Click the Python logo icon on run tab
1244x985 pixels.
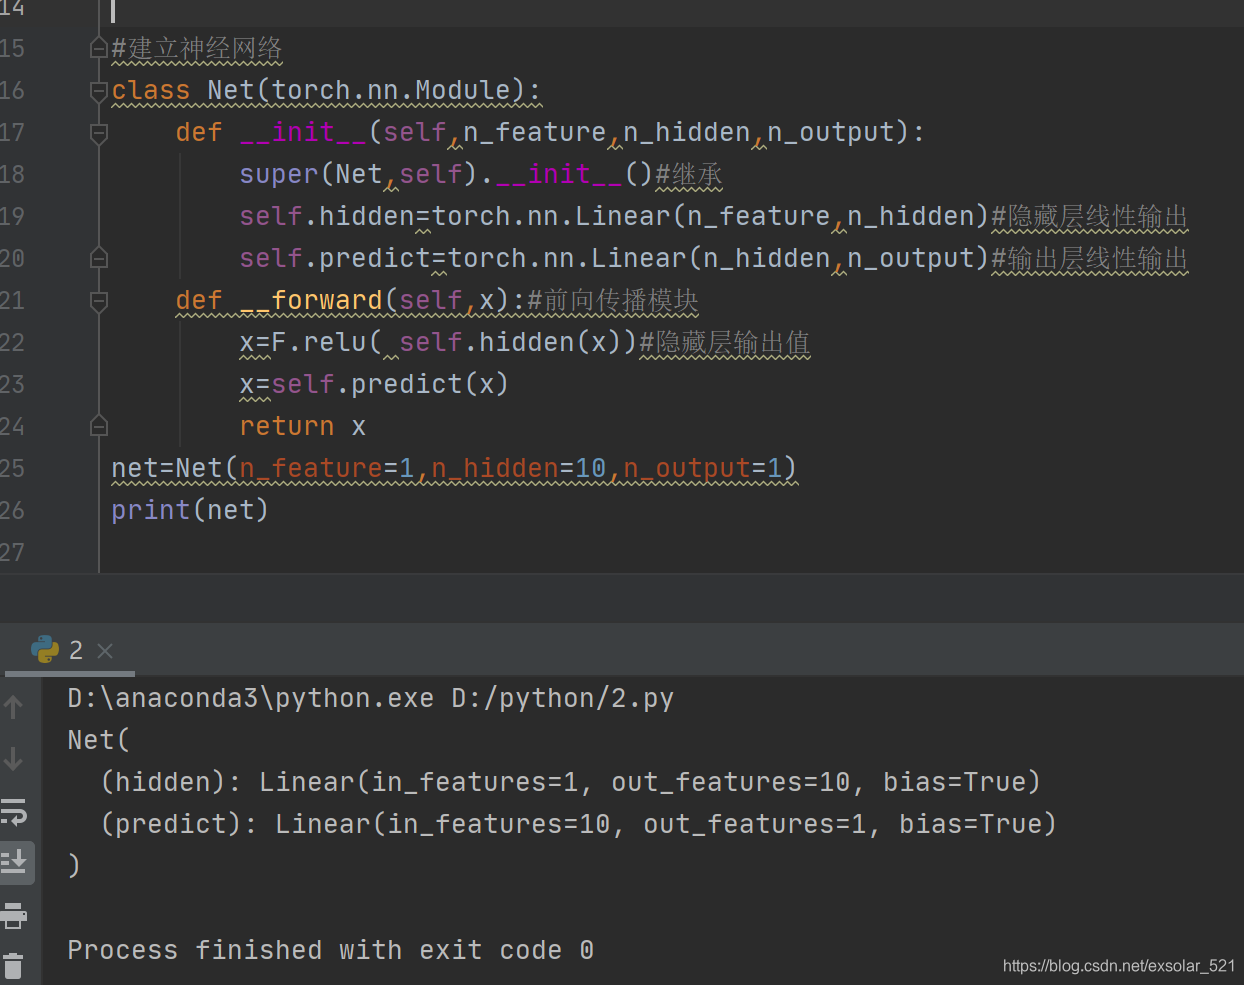coord(45,650)
